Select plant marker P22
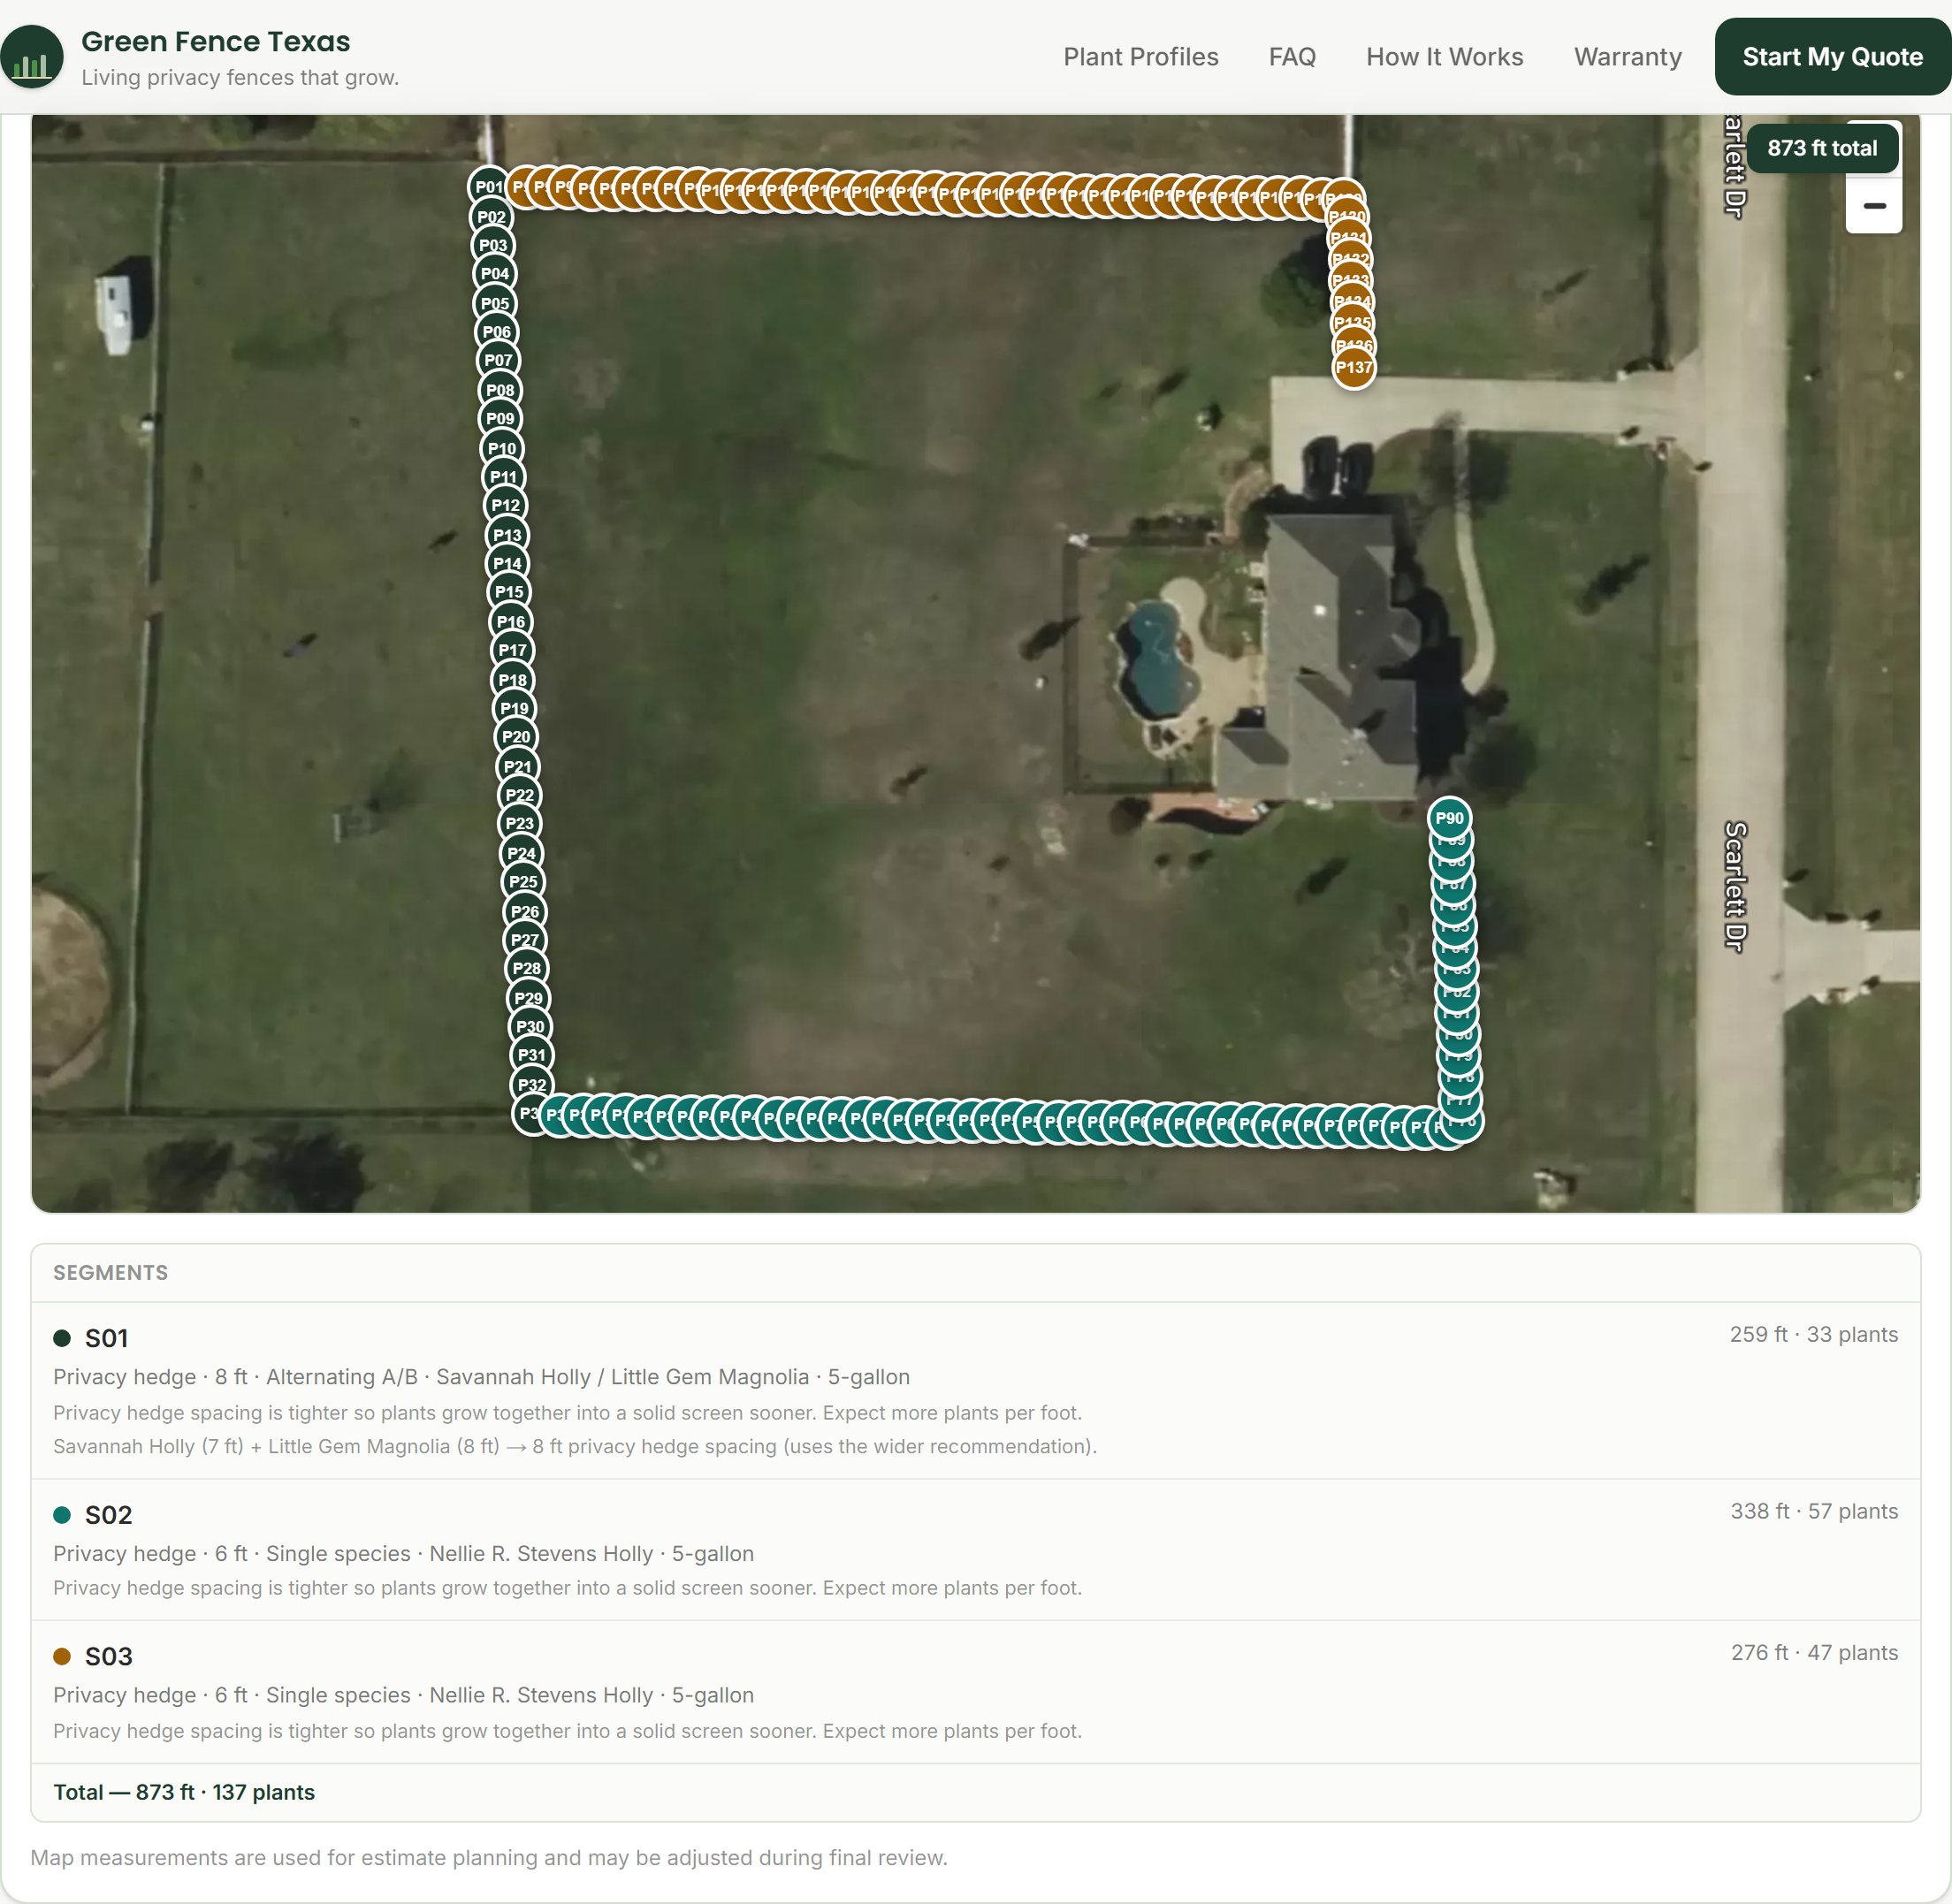 [x=519, y=796]
